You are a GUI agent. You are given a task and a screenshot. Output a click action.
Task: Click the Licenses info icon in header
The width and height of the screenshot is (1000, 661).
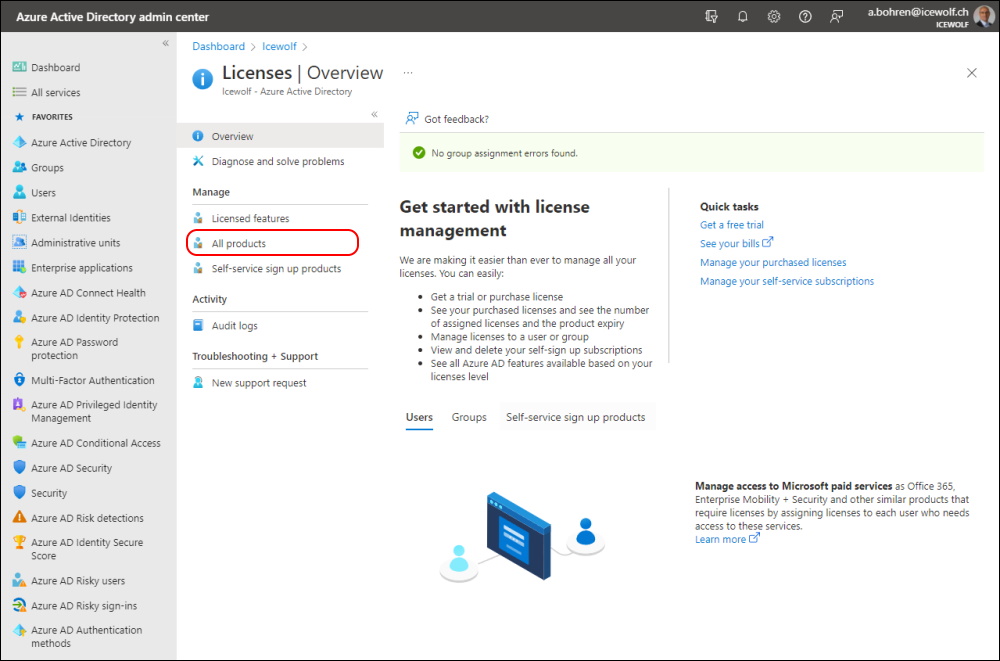203,80
